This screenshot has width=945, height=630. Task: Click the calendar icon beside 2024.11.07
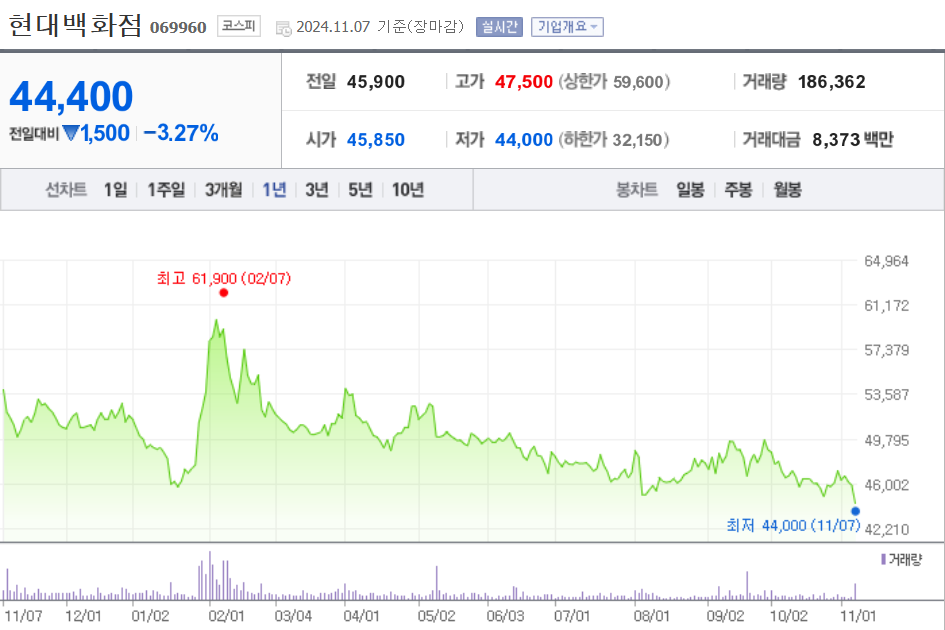point(283,28)
